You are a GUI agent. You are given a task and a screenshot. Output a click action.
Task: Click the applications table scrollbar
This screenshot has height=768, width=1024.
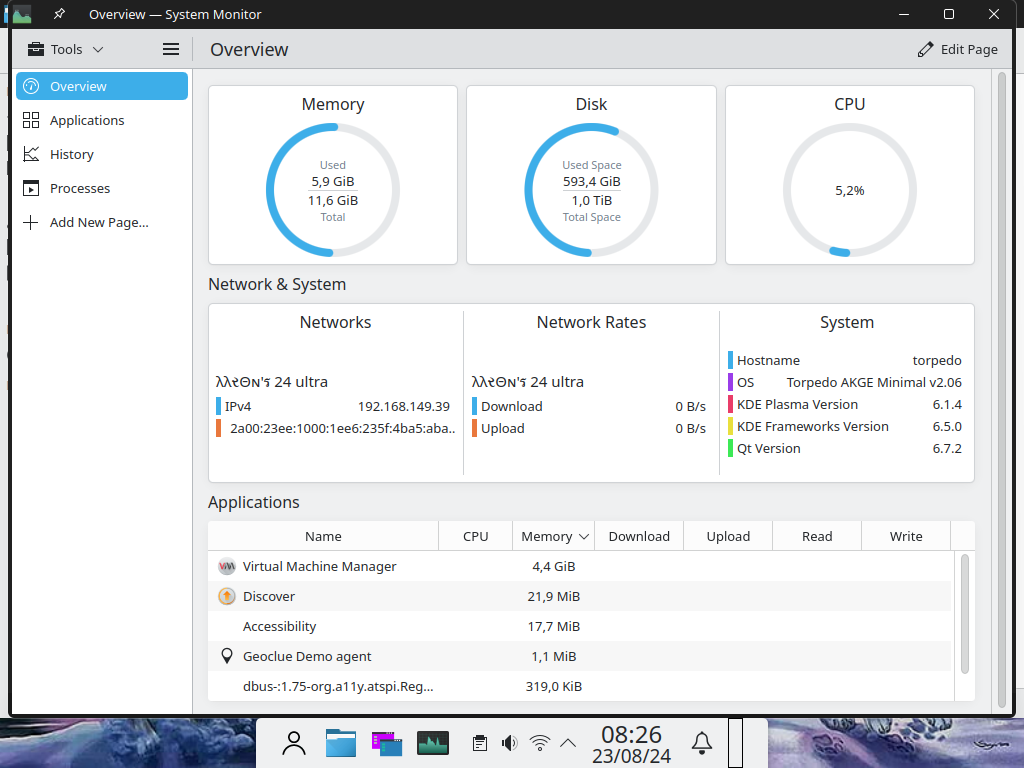[x=965, y=614]
